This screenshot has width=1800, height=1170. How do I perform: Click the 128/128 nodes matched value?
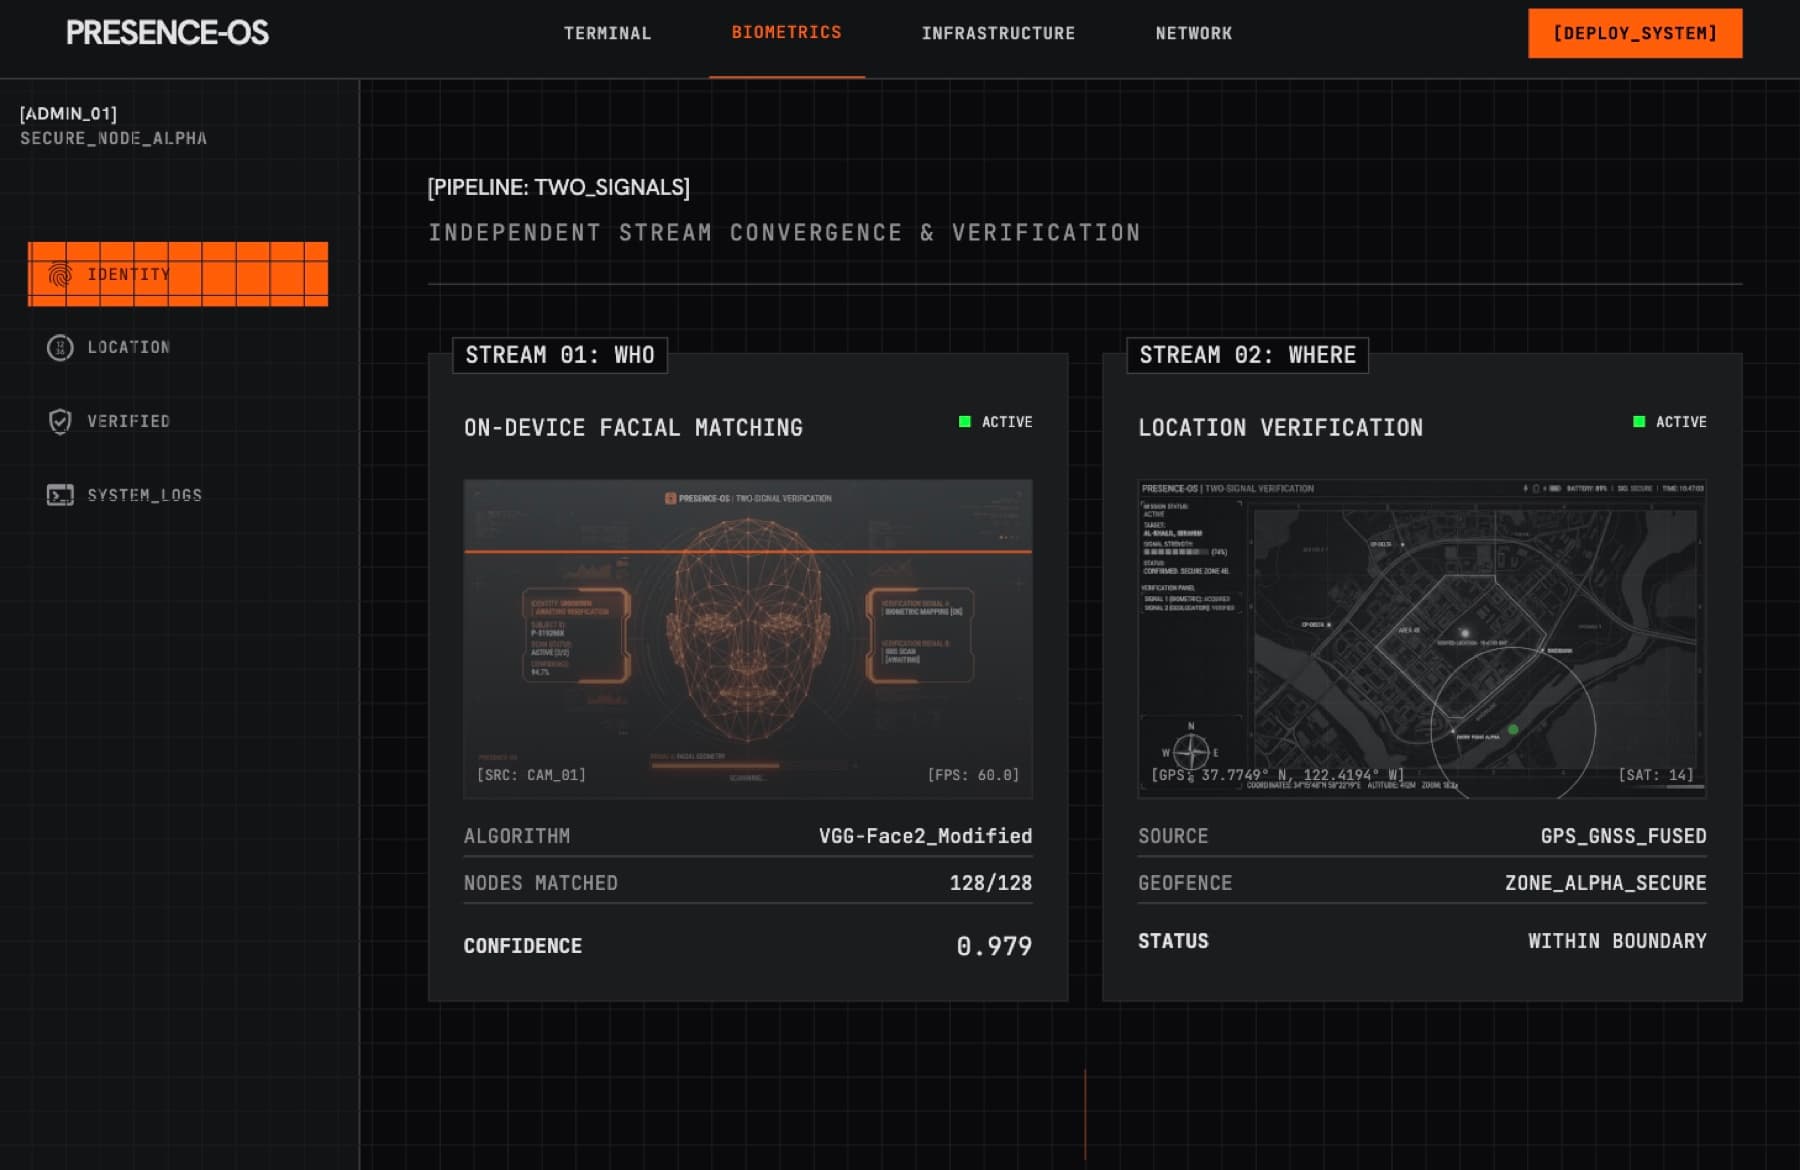pos(990,883)
